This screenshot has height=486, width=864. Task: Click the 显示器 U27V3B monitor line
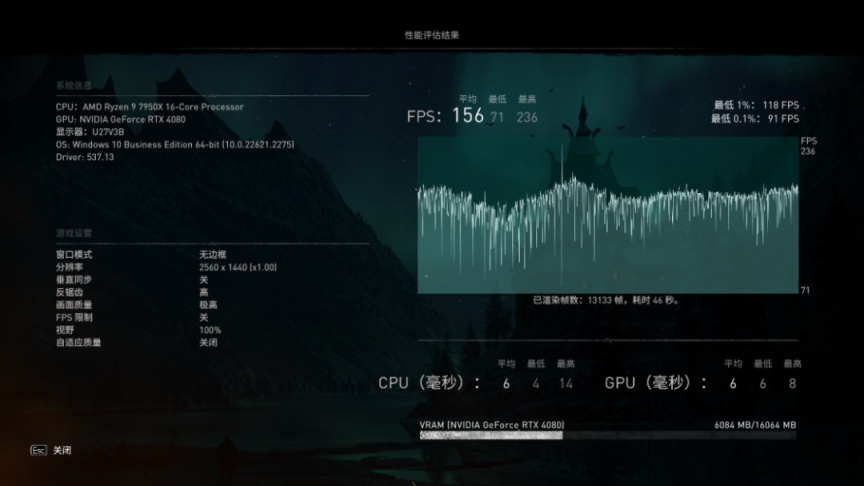pos(90,132)
